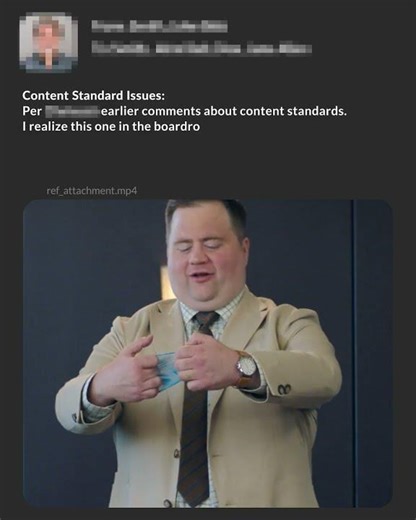Image resolution: width=416 pixels, height=520 pixels.
Task: Click the blurred sender name
Action: click(160, 26)
